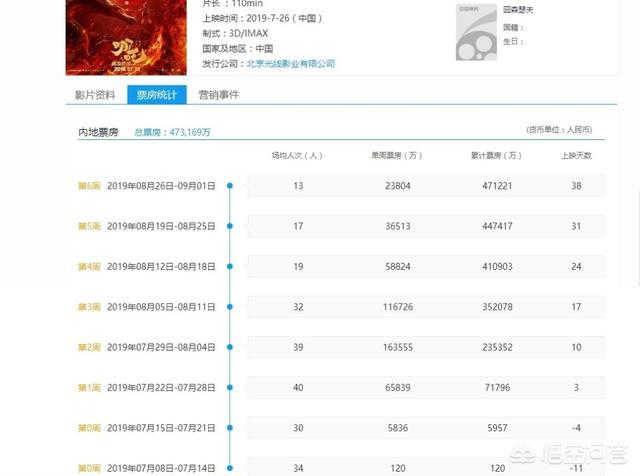Click the 第3周 week label
The height and width of the screenshot is (476, 640).
pyautogui.click(x=90, y=306)
